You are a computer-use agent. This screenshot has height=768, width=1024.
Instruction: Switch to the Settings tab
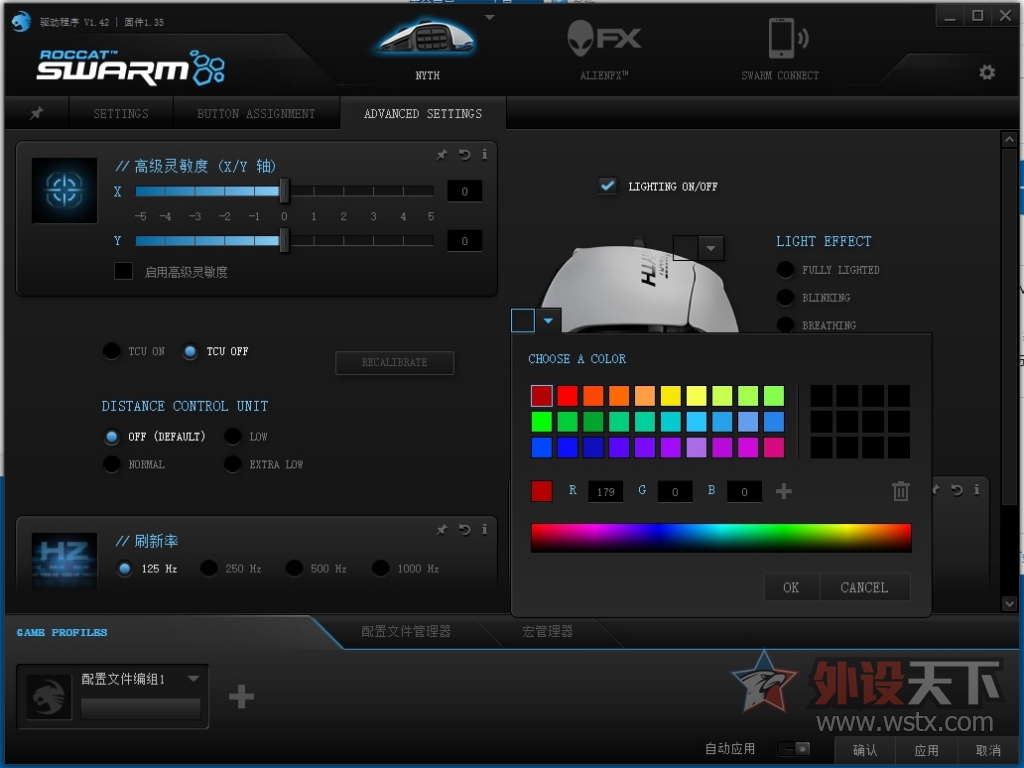tap(121, 114)
